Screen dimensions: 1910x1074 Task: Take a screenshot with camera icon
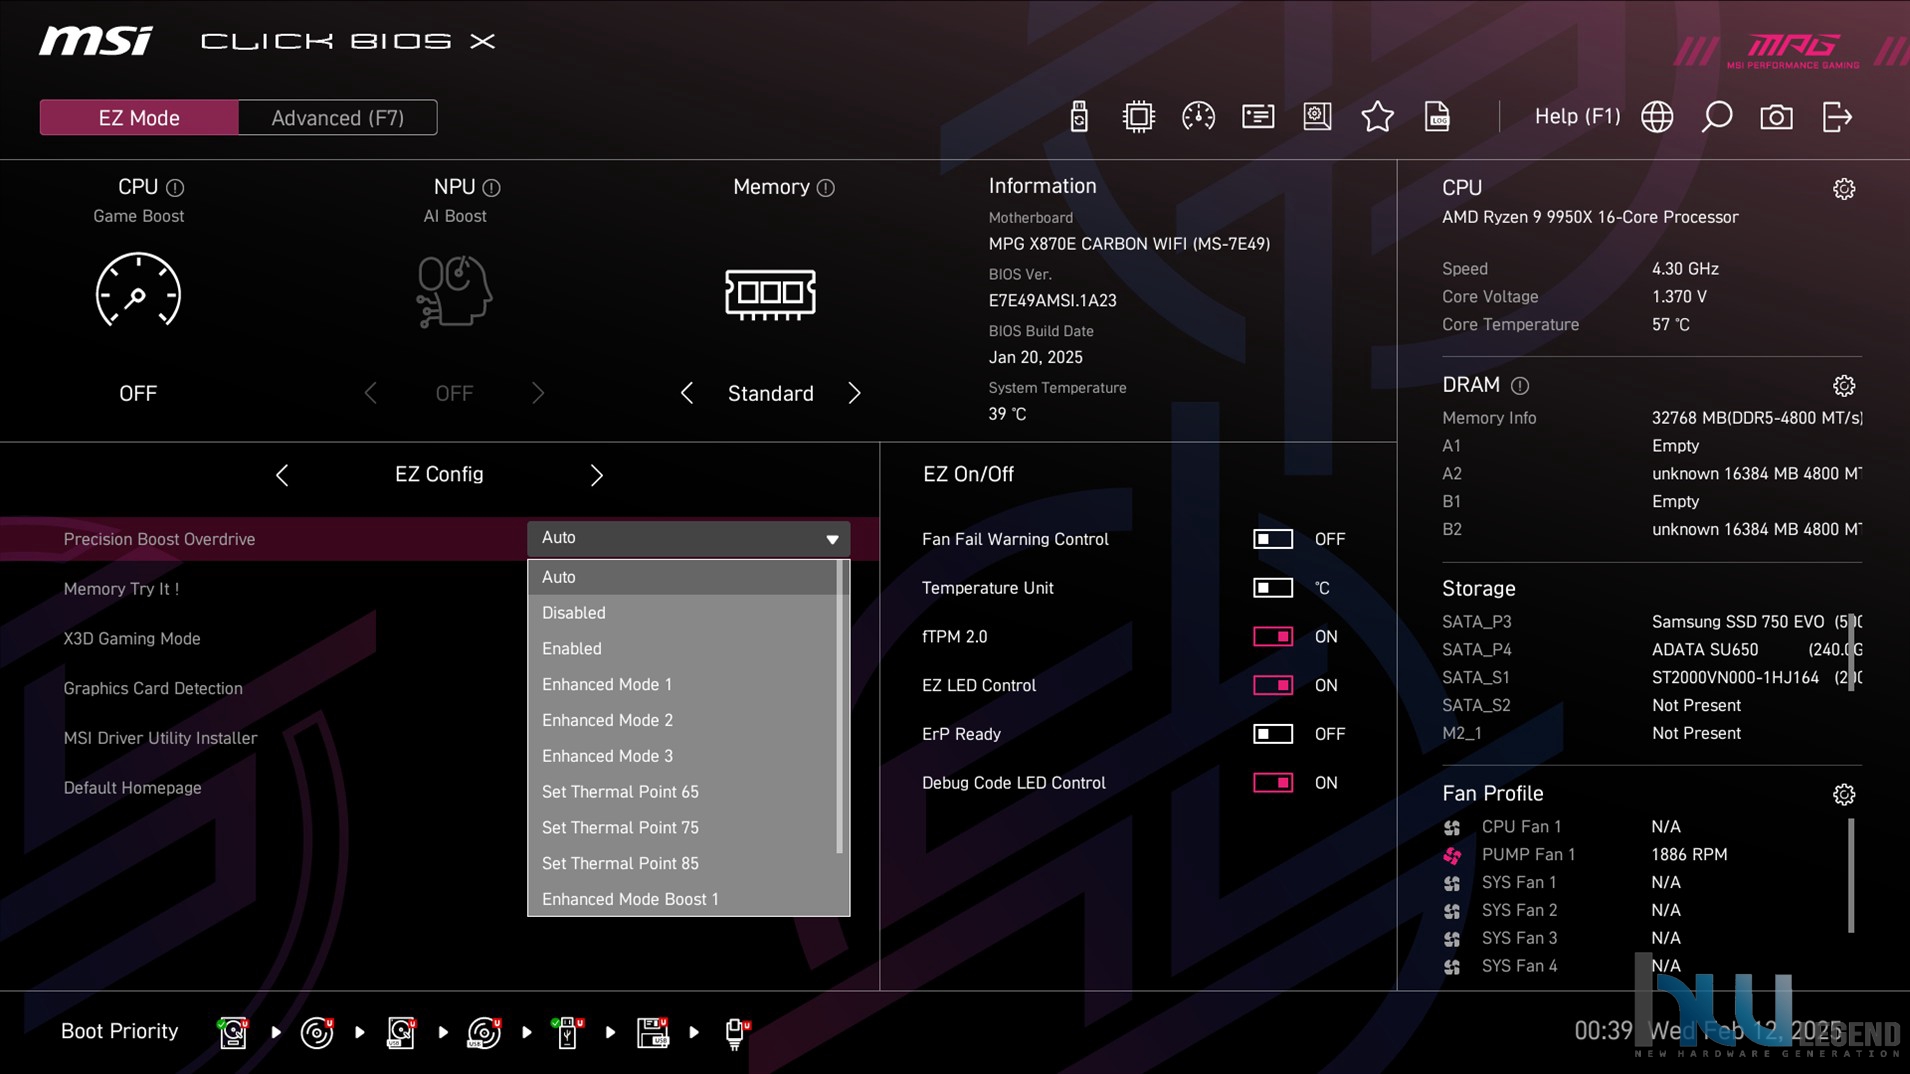[1776, 117]
